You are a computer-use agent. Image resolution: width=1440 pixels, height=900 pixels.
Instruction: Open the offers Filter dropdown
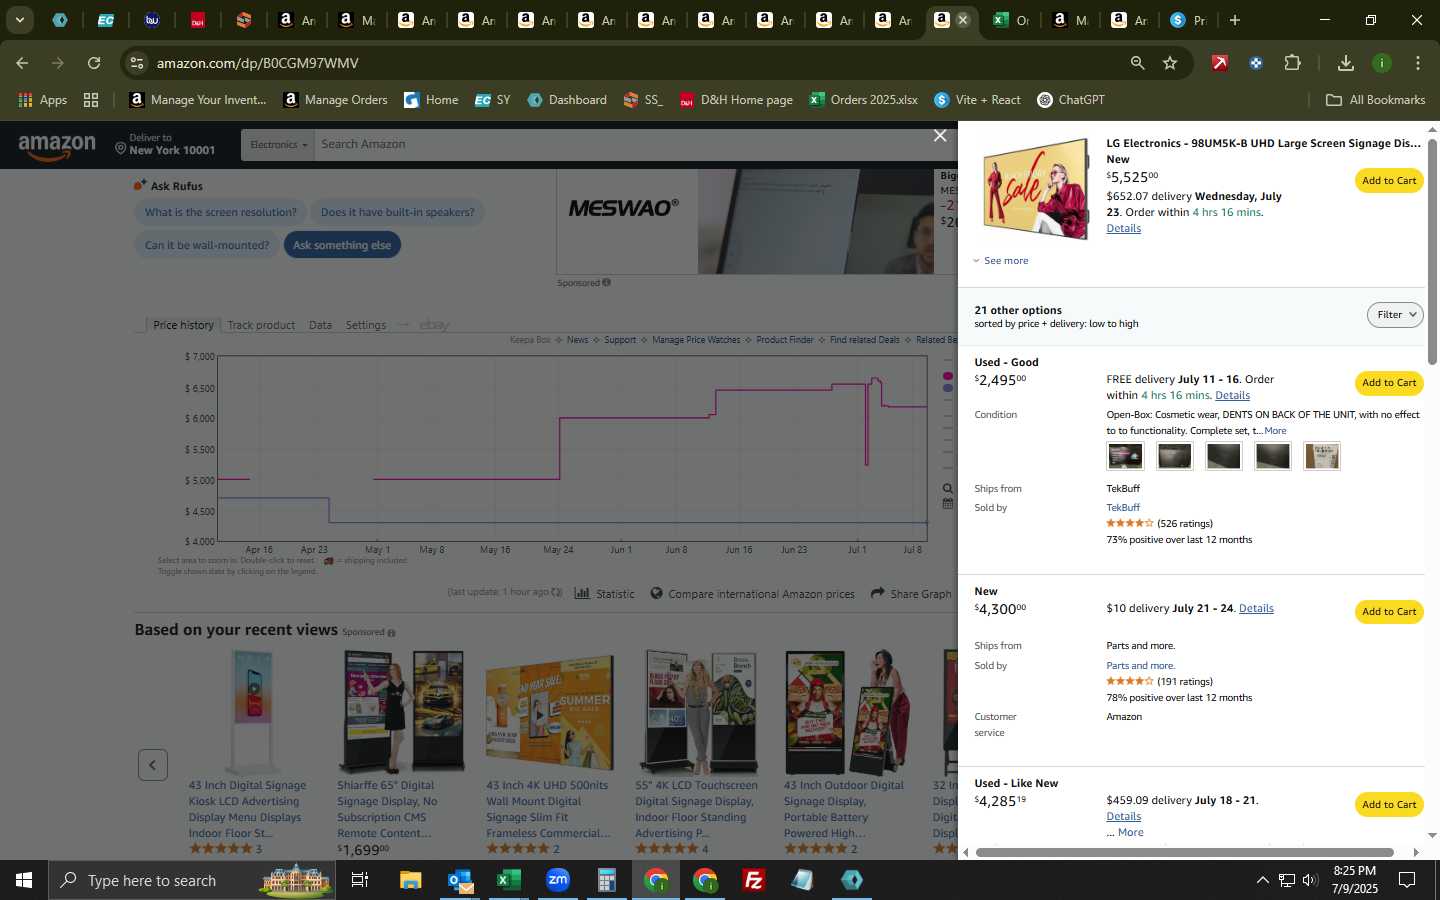click(1395, 314)
